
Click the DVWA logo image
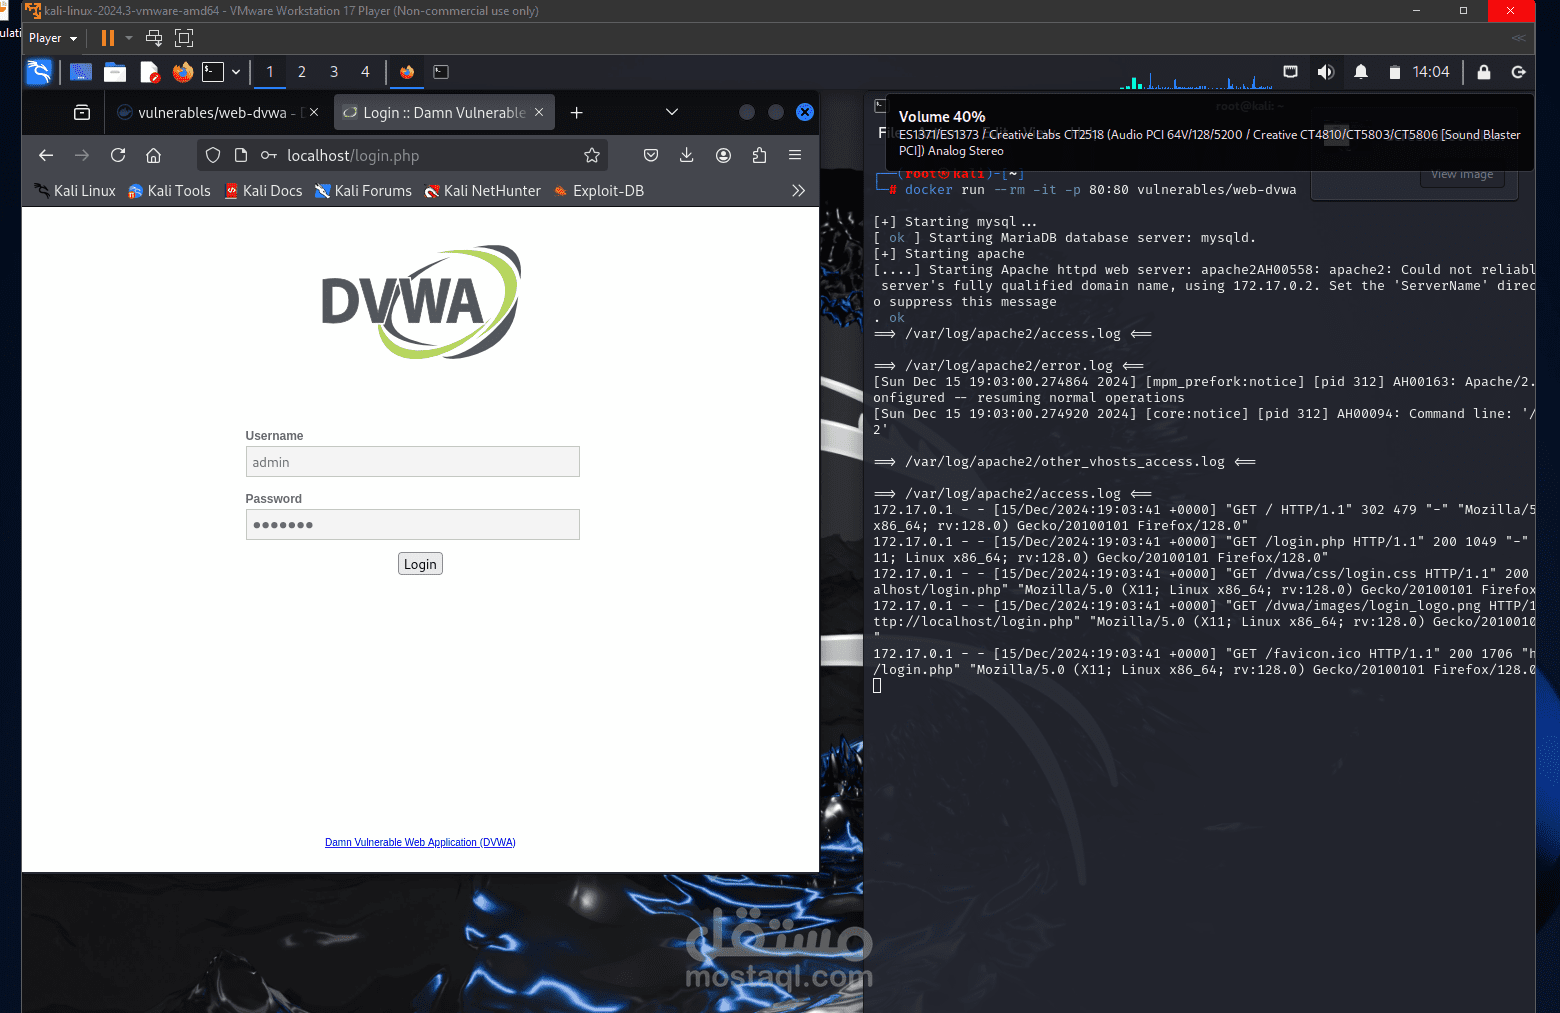point(421,302)
